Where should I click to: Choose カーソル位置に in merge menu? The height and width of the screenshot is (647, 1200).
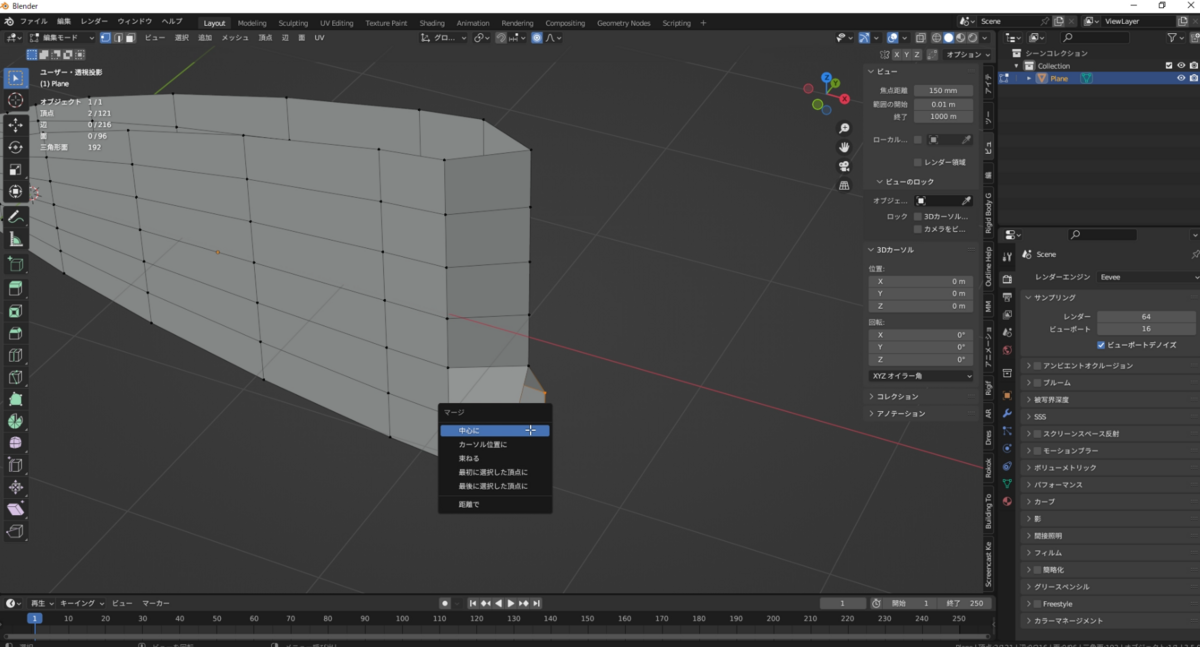(x=495, y=445)
